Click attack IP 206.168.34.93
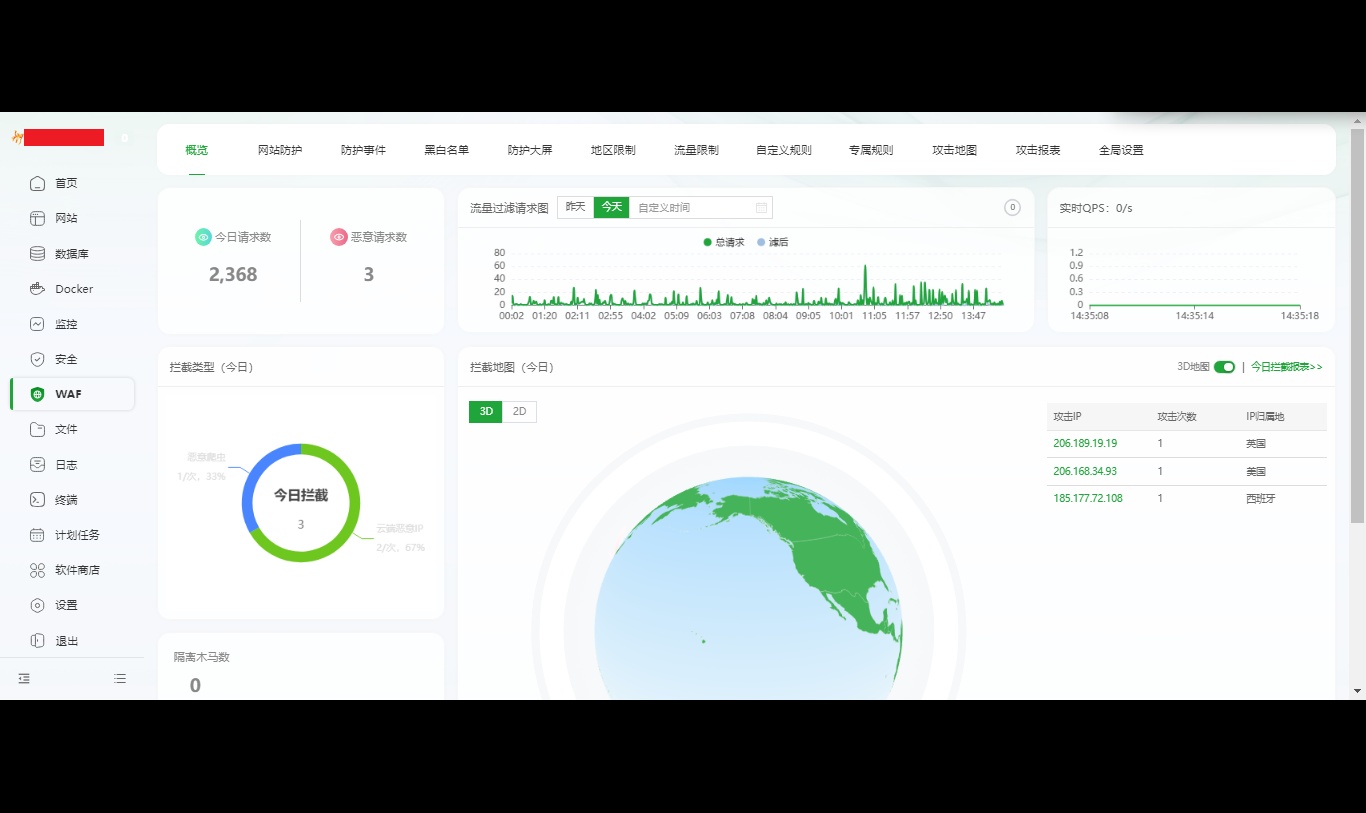Viewport: 1366px width, 813px height. [x=1085, y=471]
